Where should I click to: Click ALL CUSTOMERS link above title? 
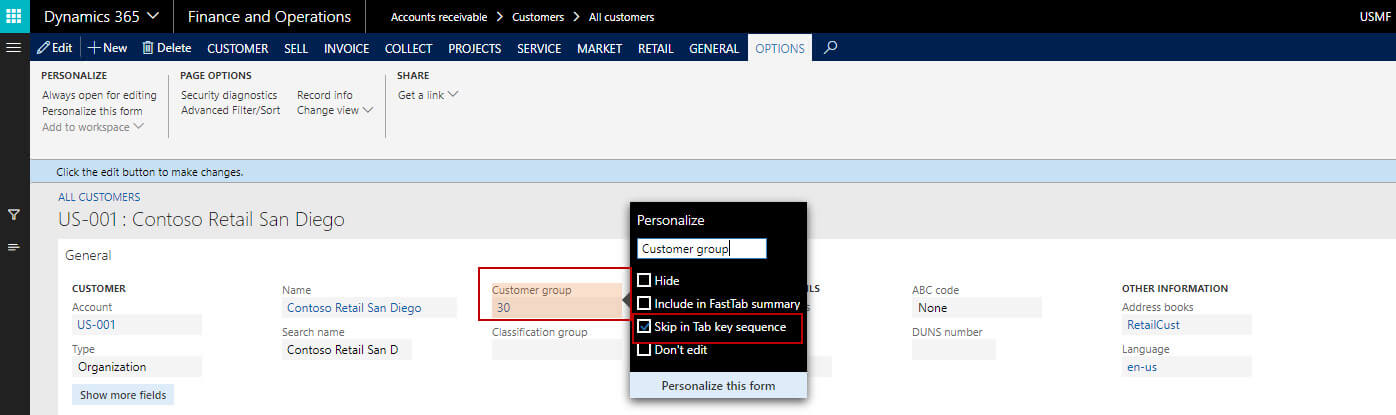coord(99,197)
